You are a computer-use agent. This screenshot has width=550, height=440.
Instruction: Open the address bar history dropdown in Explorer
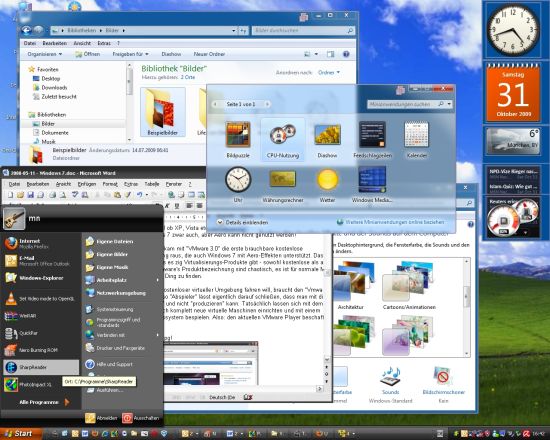[x=234, y=31]
